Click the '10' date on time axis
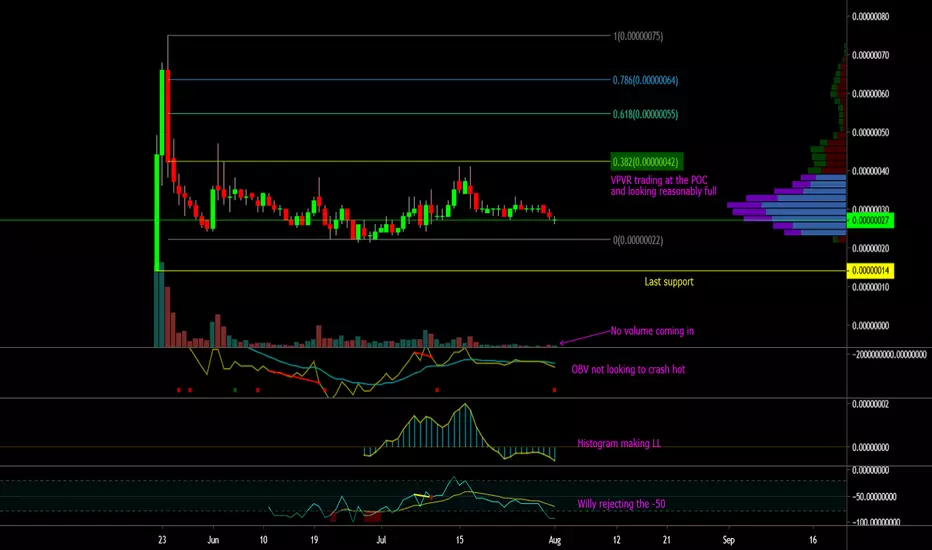 pyautogui.click(x=263, y=540)
